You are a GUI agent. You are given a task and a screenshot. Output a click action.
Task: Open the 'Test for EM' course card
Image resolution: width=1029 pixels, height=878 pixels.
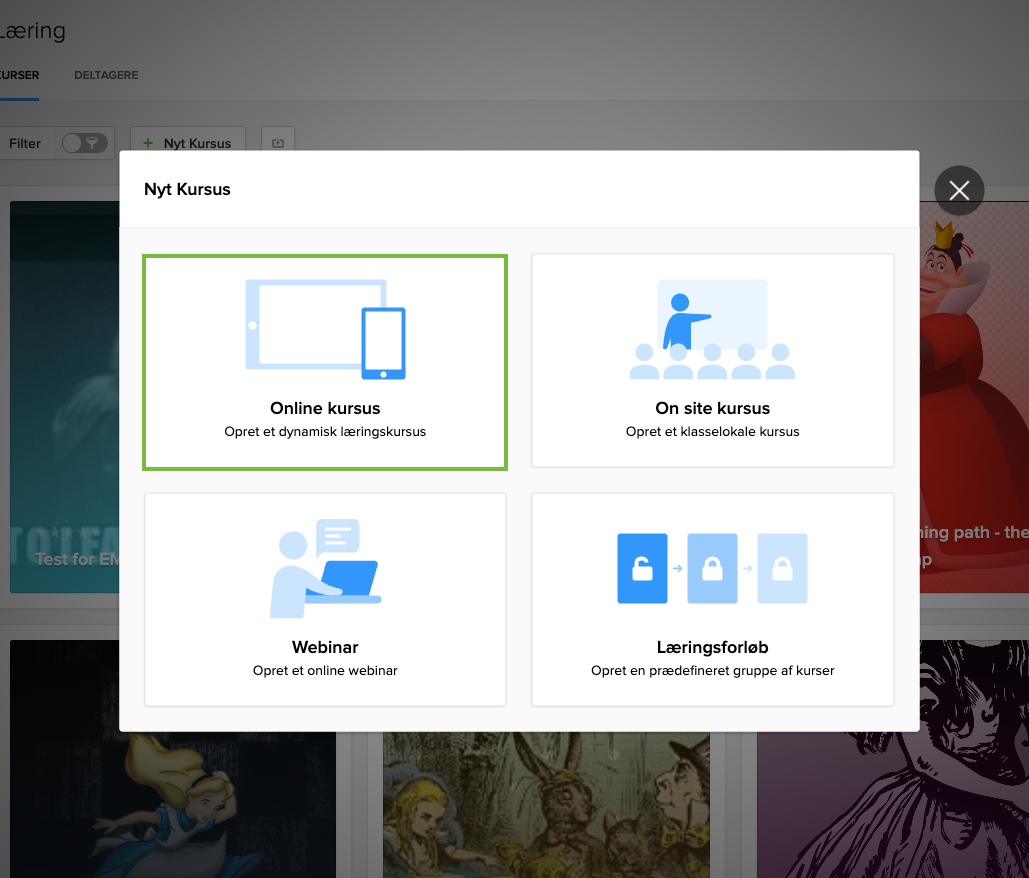(x=65, y=400)
